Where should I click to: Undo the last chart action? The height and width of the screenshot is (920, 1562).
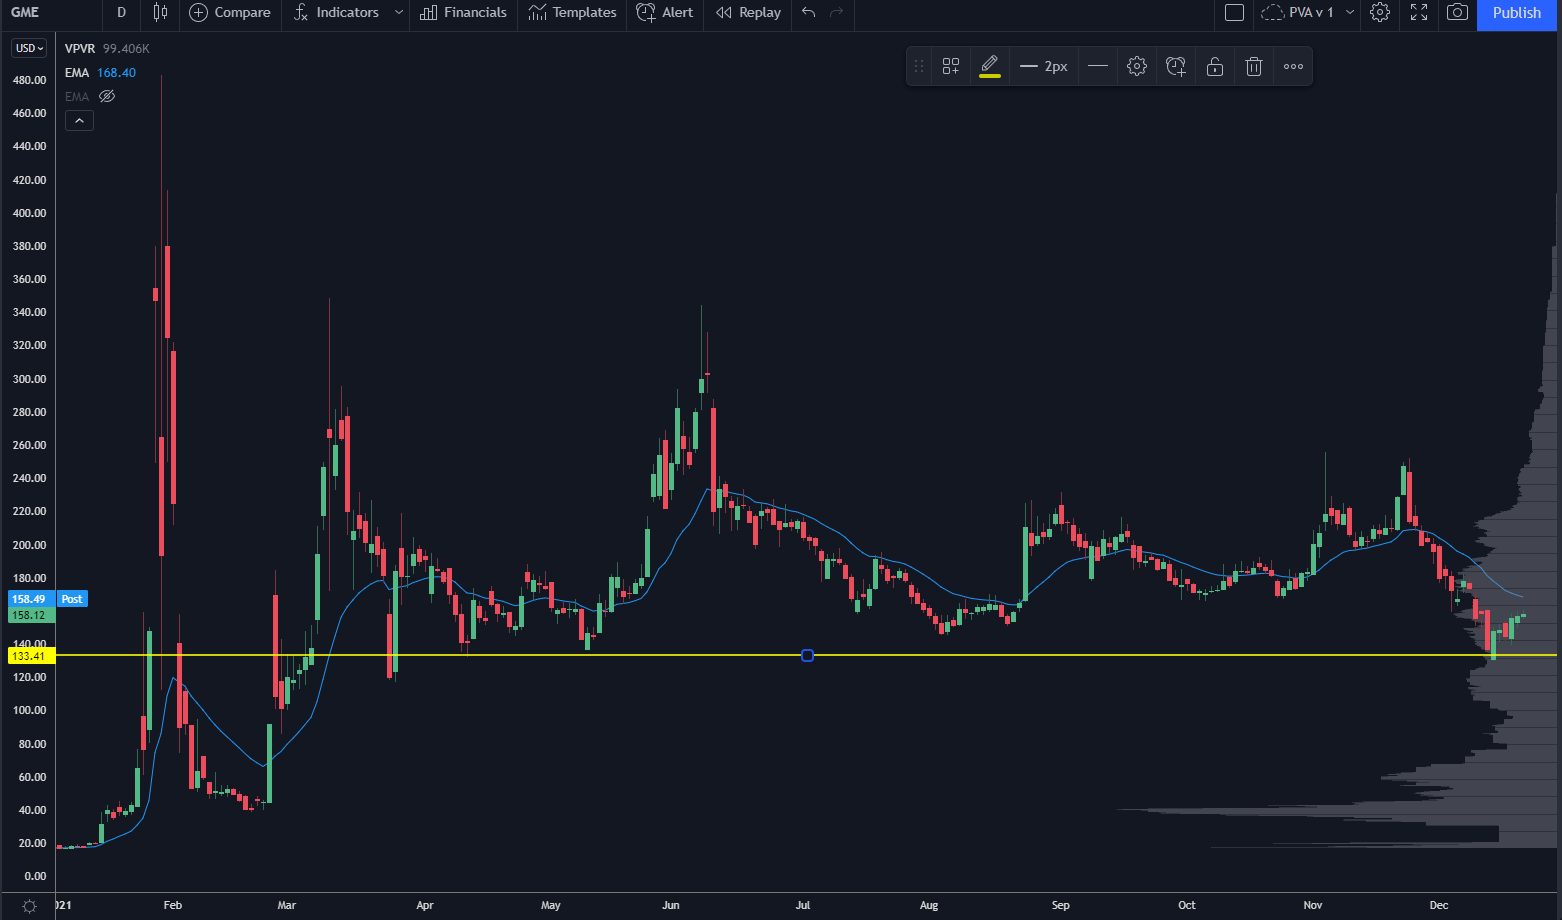pyautogui.click(x=809, y=13)
